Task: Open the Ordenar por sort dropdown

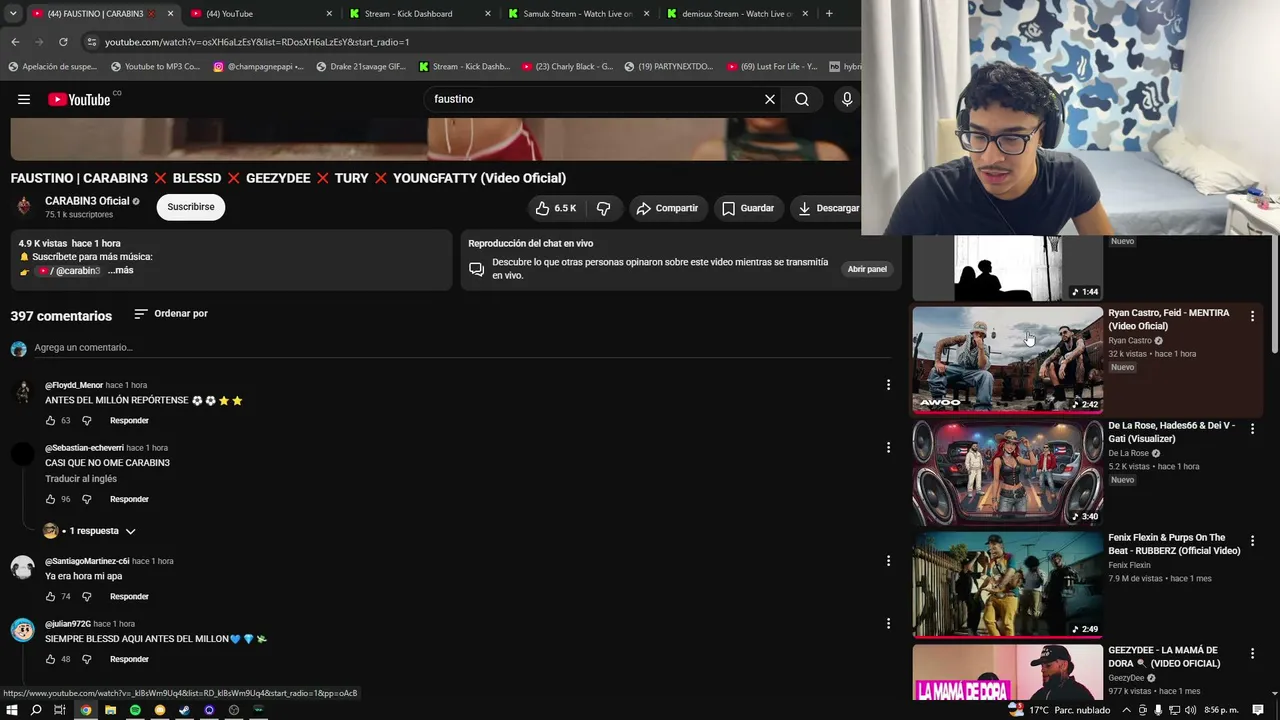Action: (x=171, y=314)
